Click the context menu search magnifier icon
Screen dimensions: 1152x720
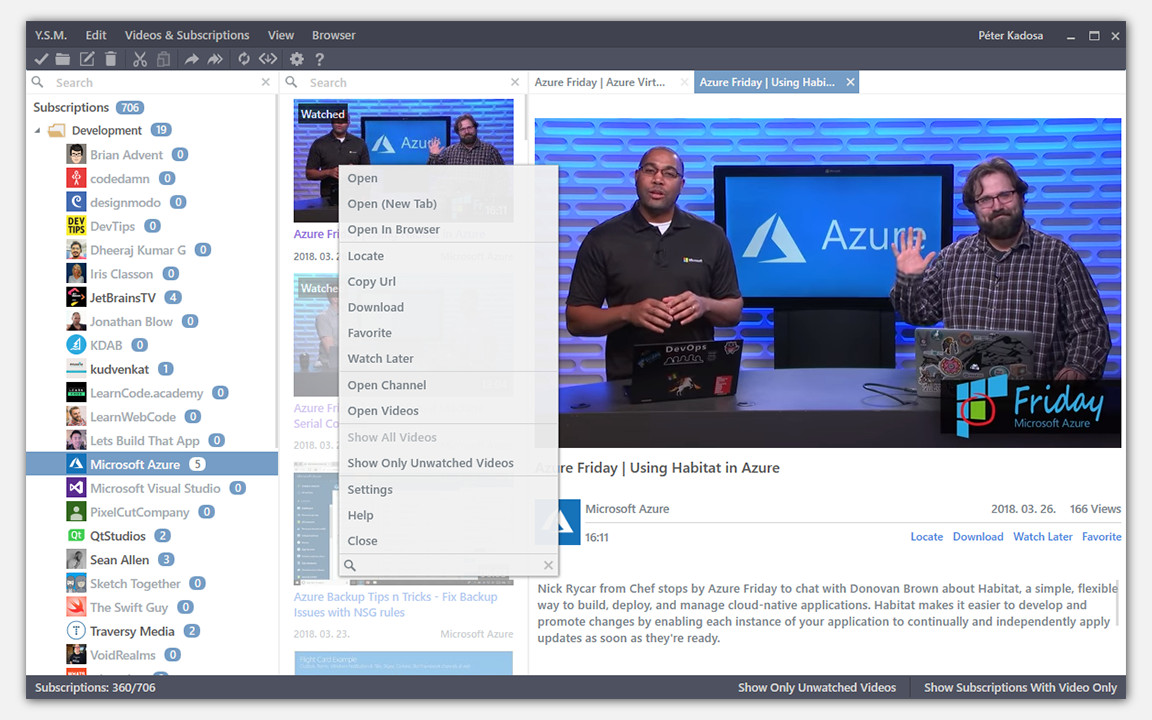[350, 565]
